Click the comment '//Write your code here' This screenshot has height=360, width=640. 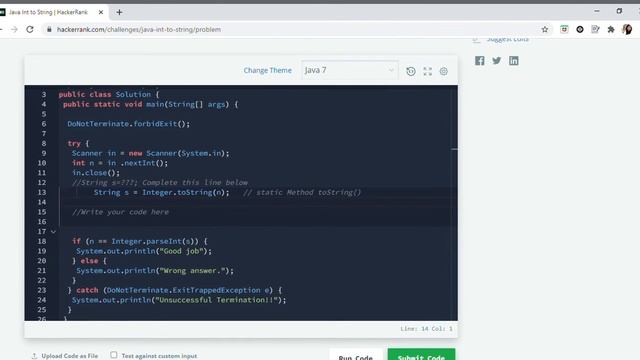[x=120, y=212]
